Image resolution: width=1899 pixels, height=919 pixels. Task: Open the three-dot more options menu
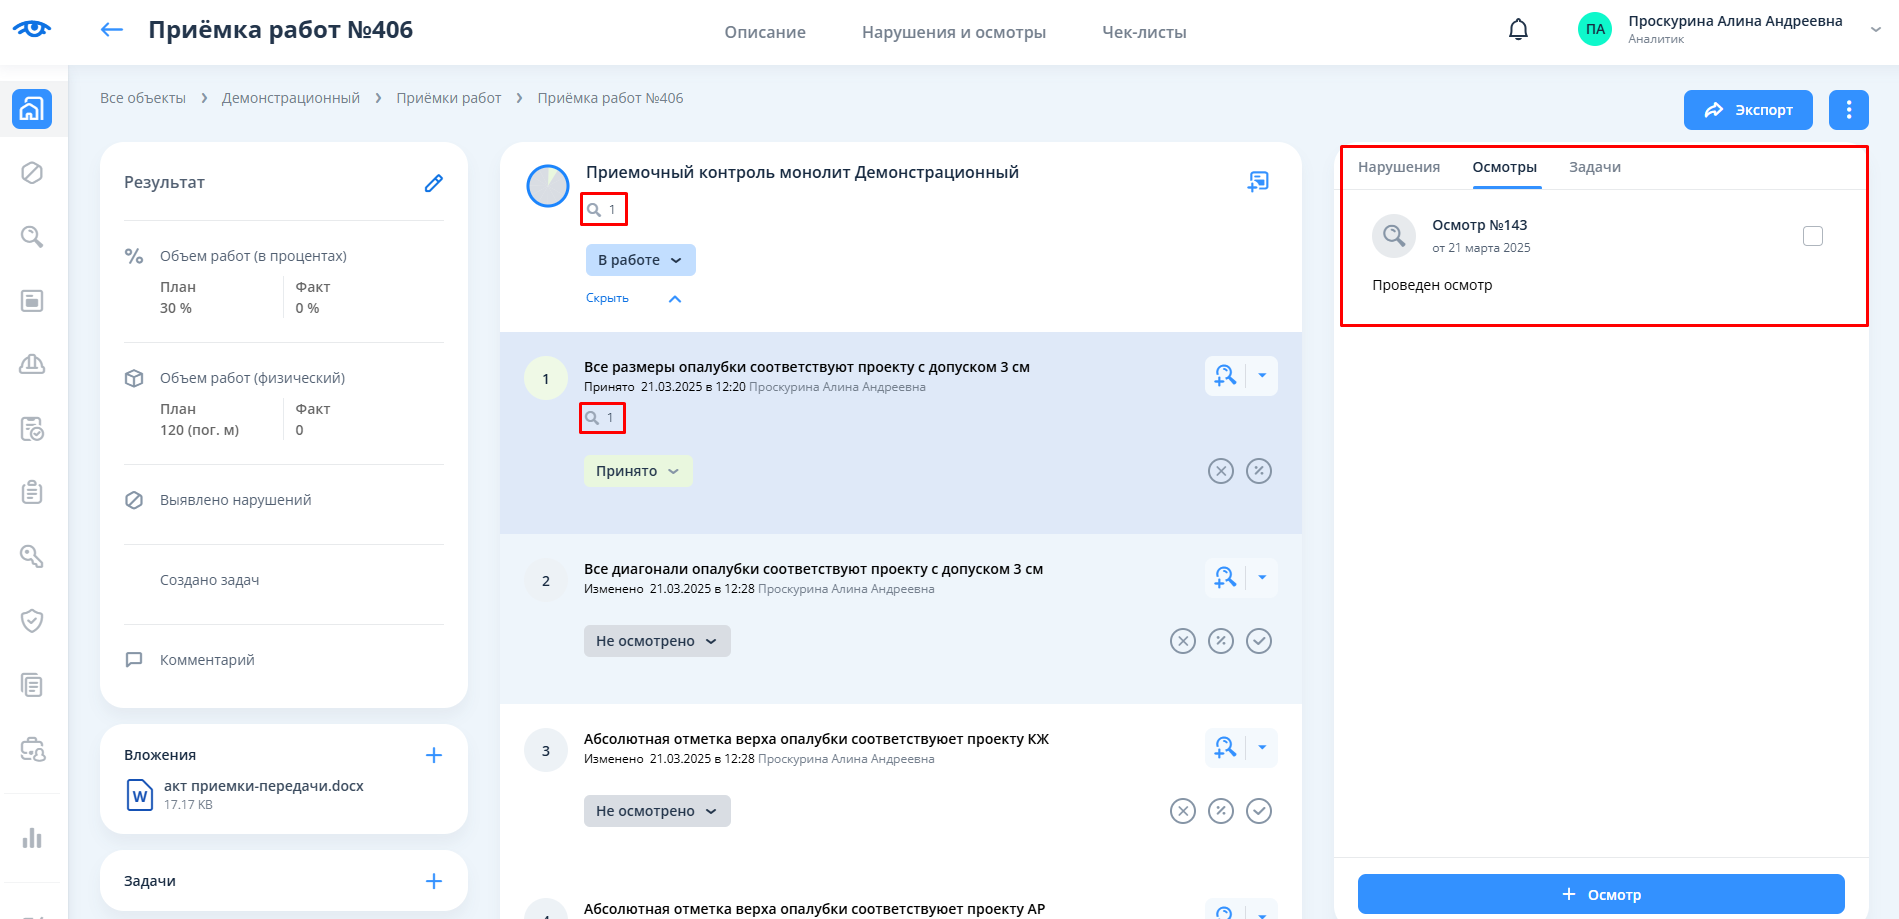[1848, 110]
